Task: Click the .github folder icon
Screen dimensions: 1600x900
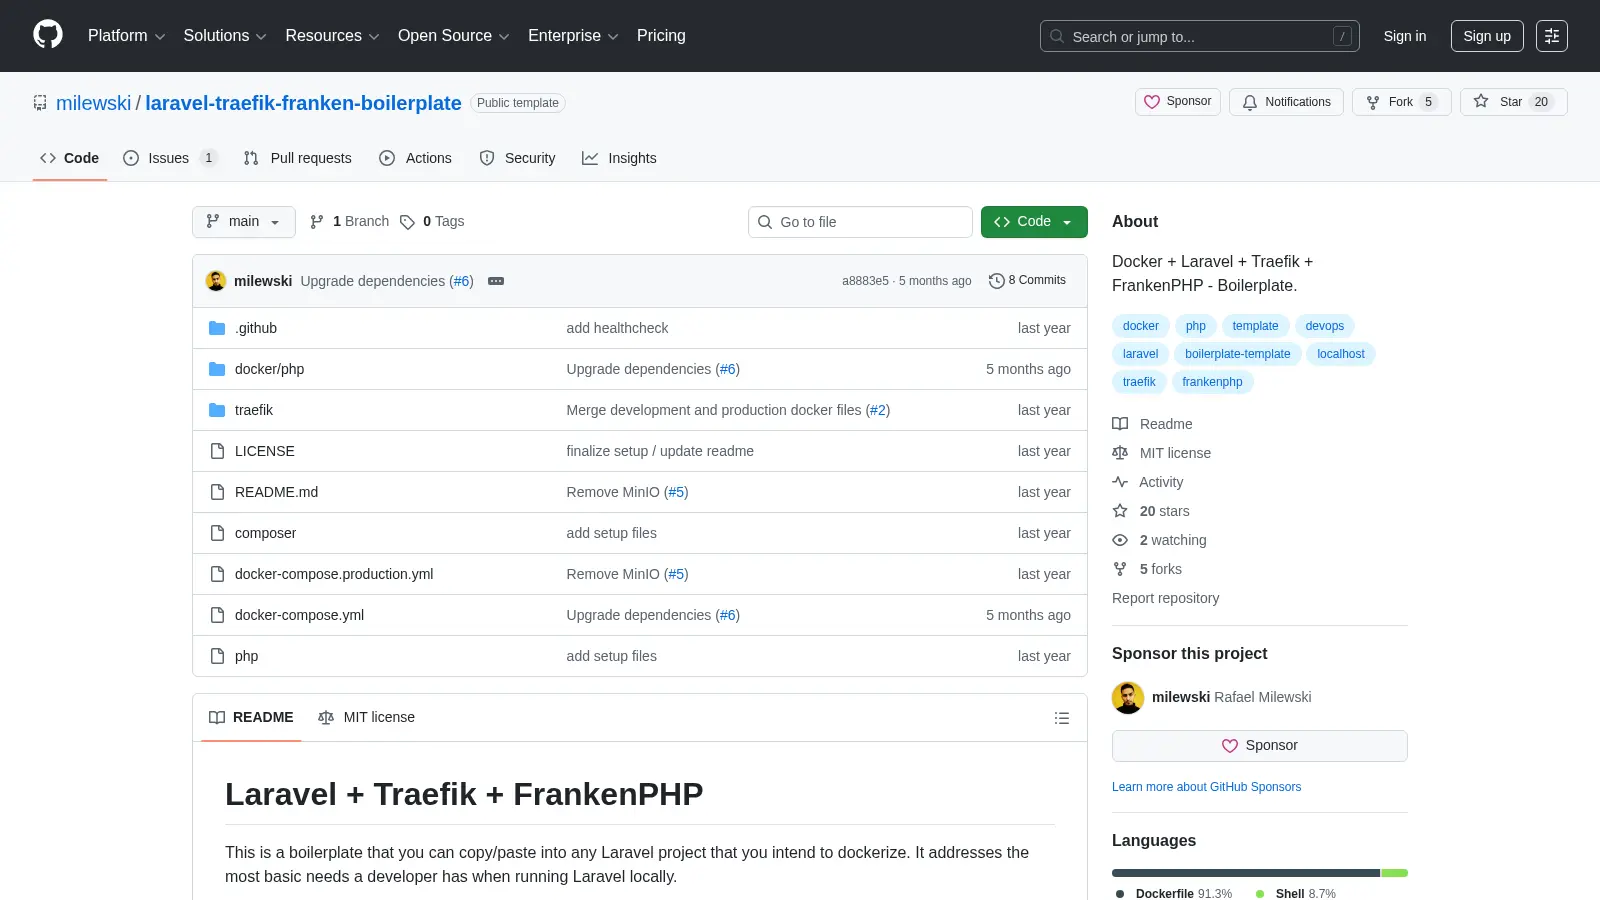Action: (217, 328)
